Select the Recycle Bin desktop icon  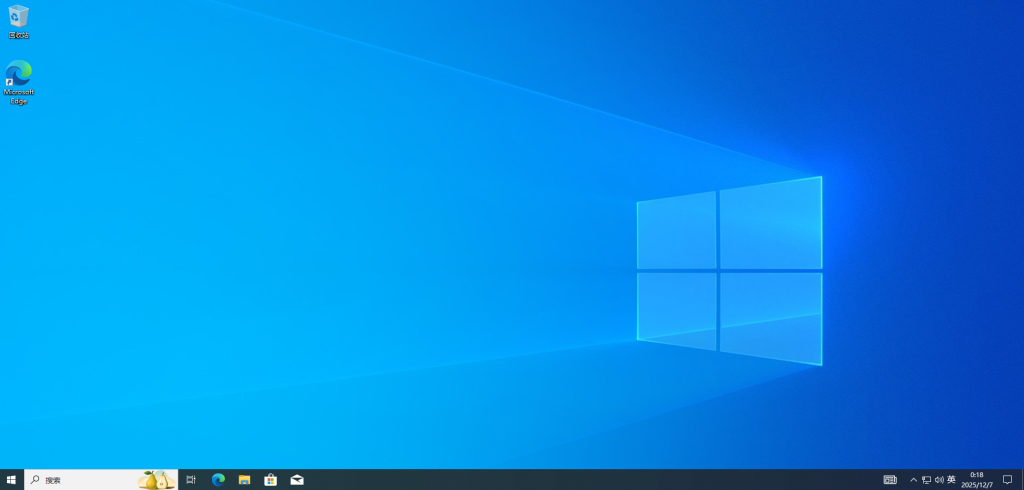click(x=18, y=18)
